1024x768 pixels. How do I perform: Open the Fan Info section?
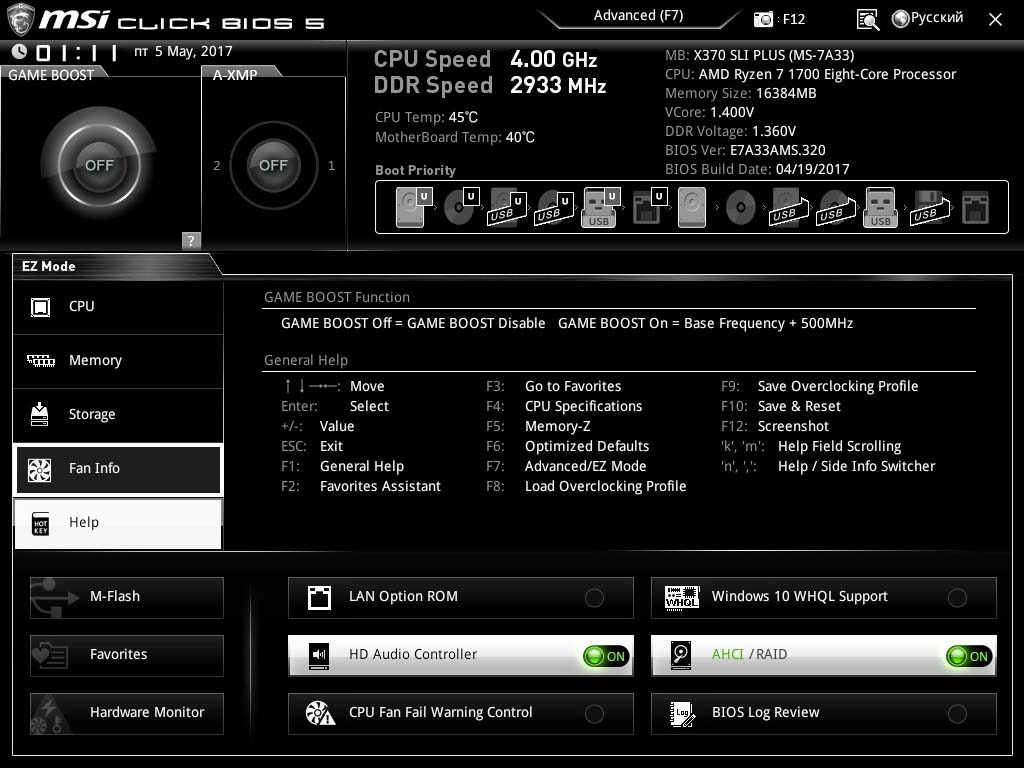(x=118, y=469)
